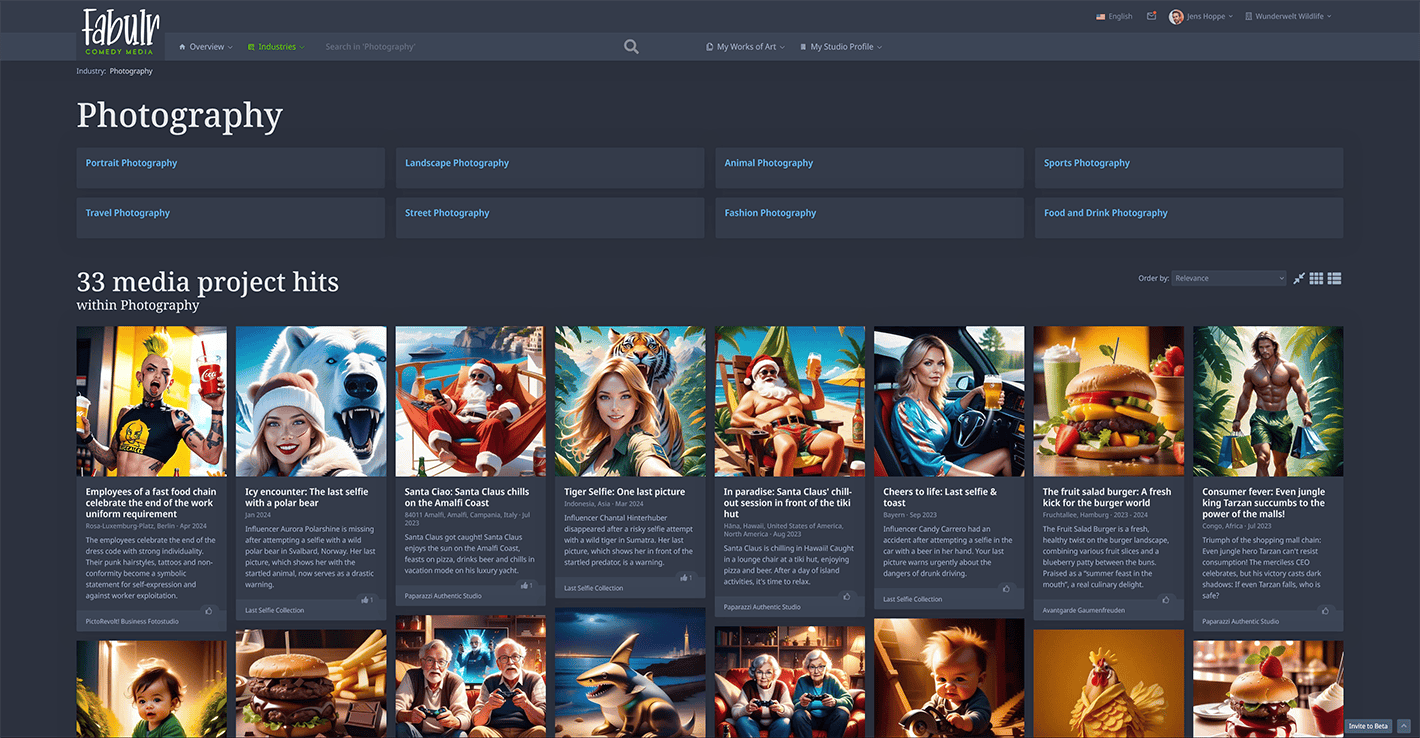
Task: Toggle the like on the Santa Ciao project
Action: pos(526,585)
